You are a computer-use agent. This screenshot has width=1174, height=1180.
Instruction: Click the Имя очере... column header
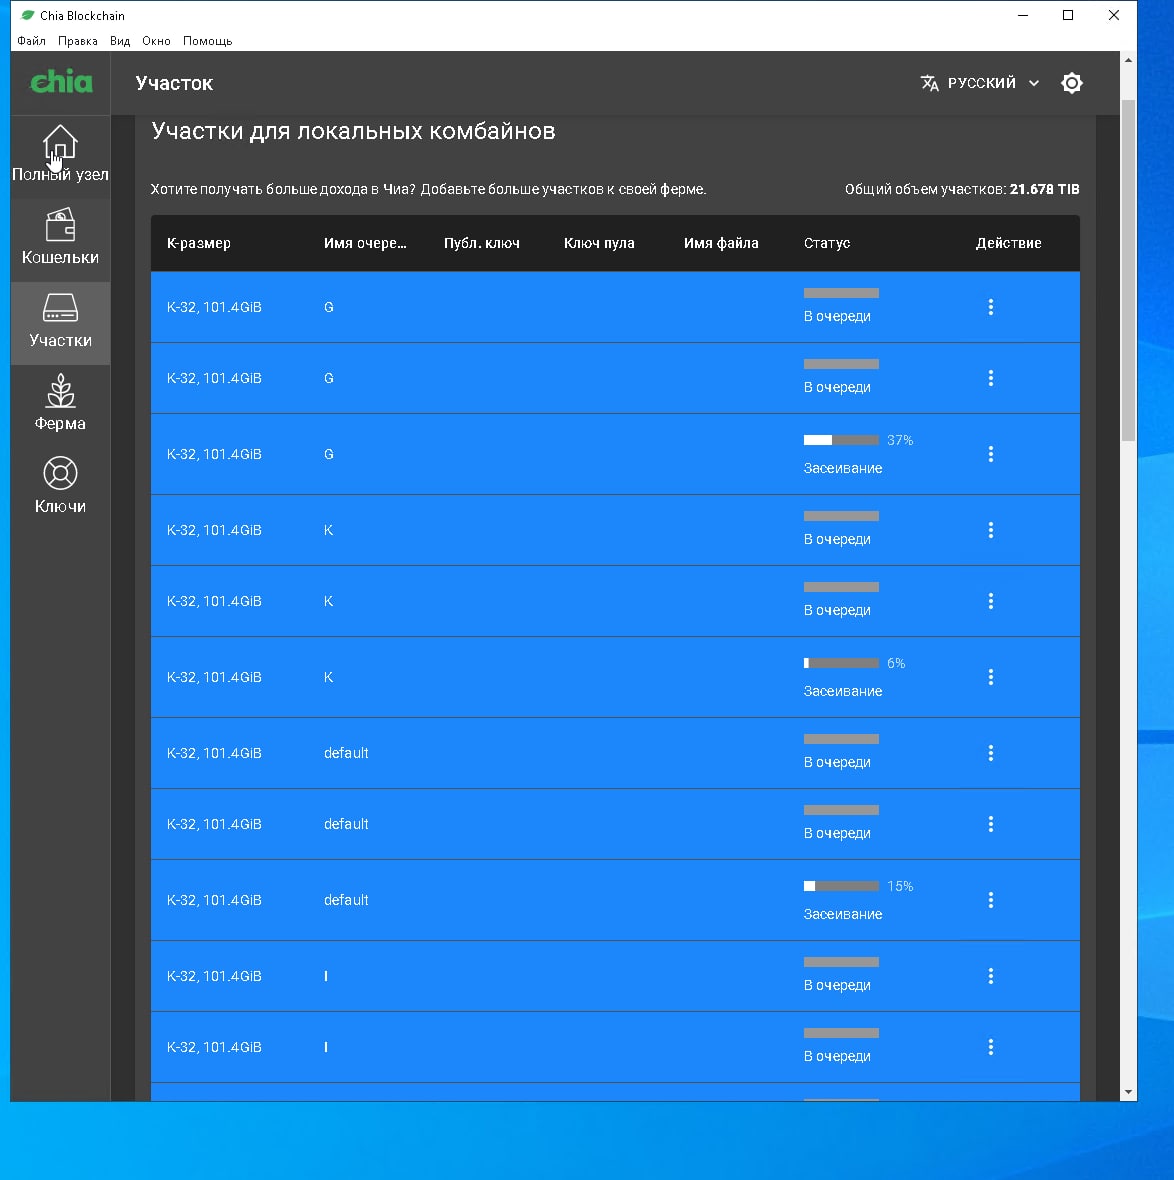click(x=365, y=243)
